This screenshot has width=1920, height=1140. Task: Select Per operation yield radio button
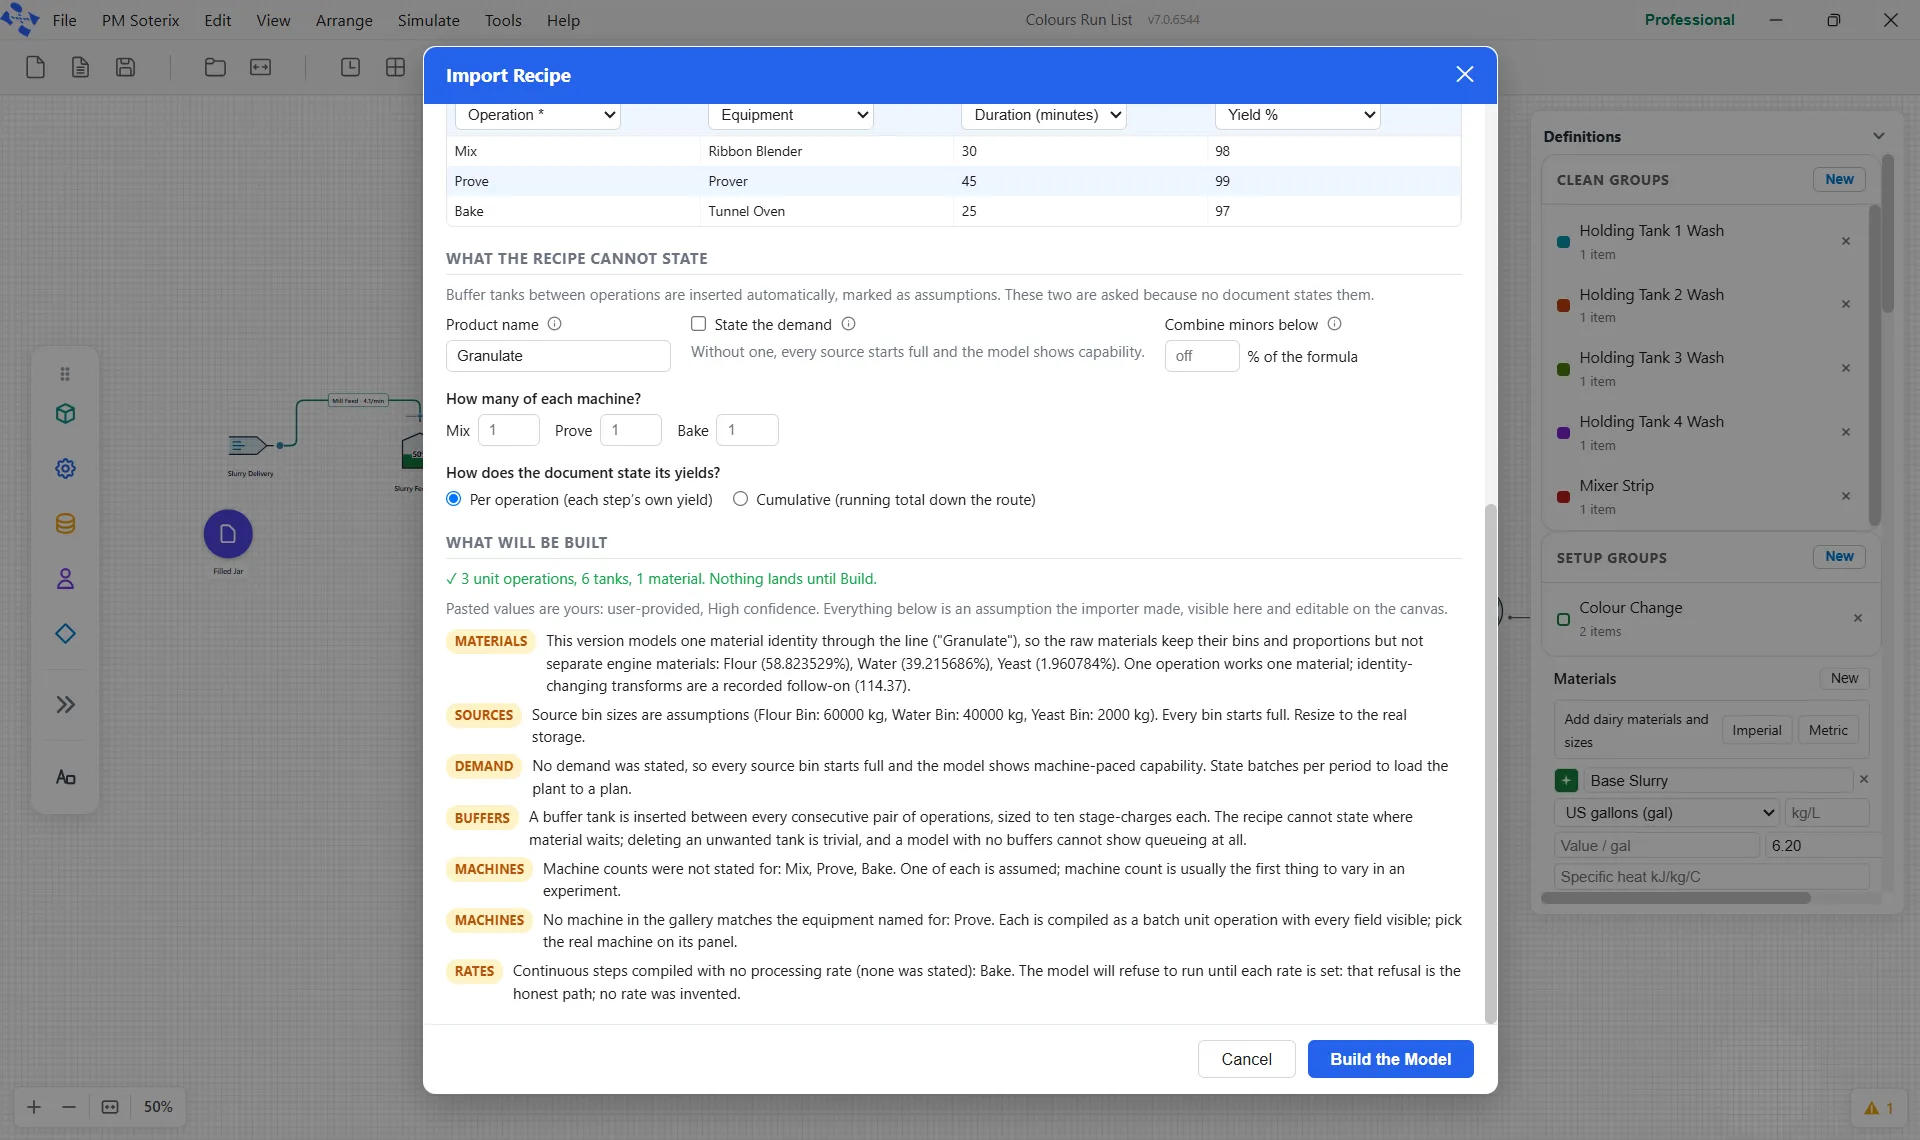point(454,499)
